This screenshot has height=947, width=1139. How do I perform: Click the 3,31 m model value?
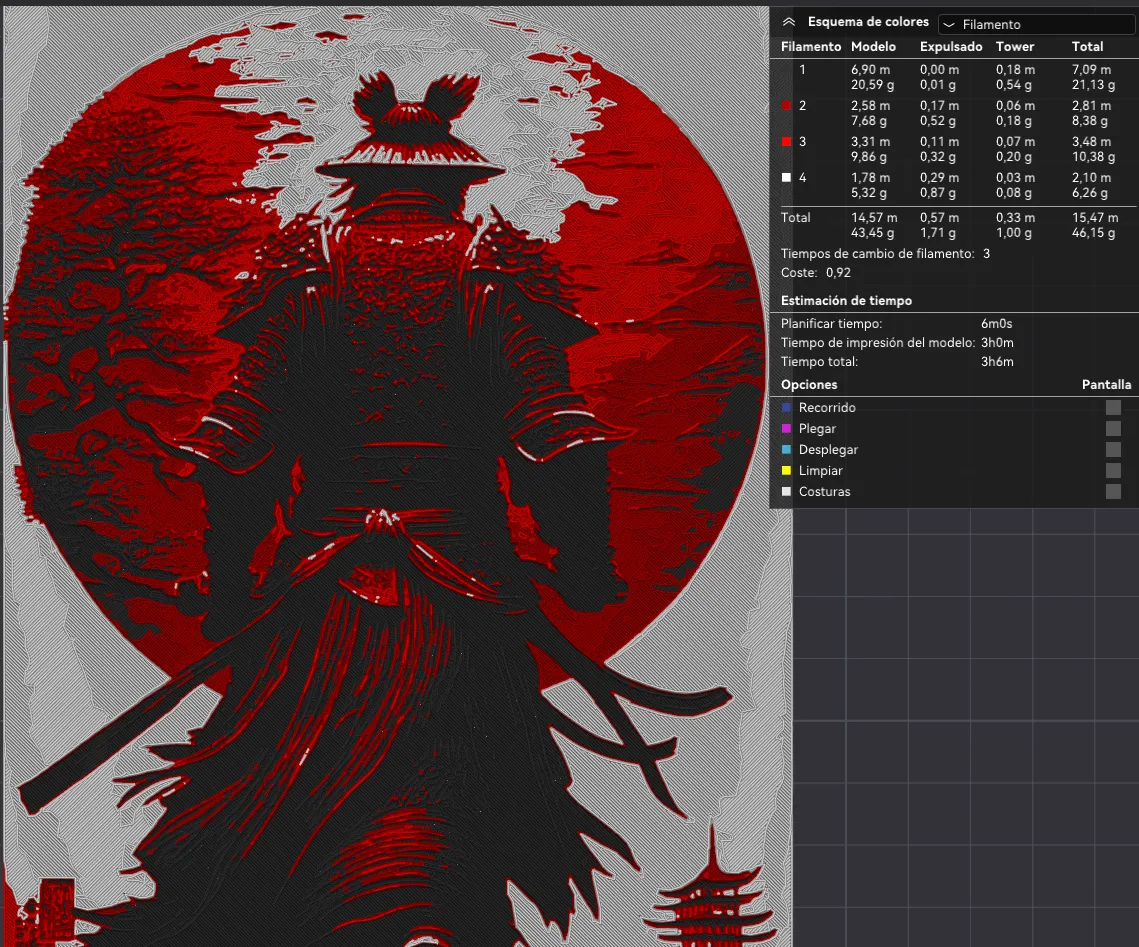point(870,142)
